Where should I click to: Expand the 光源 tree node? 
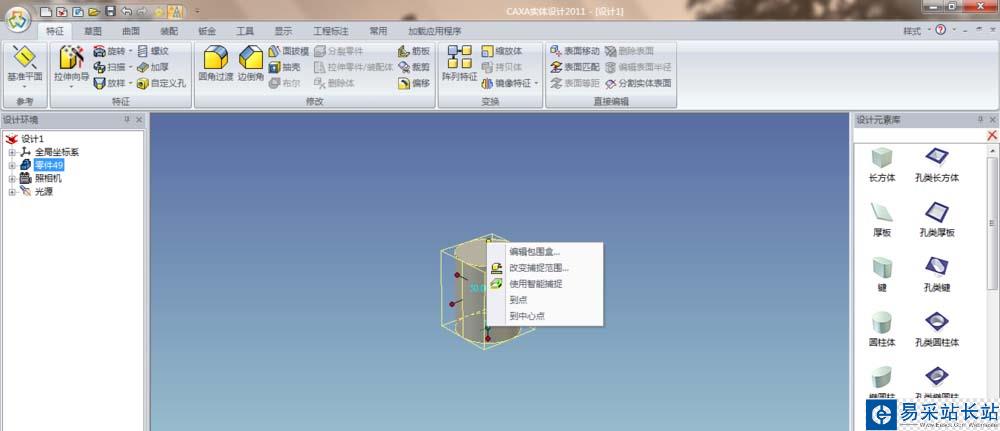point(11,192)
